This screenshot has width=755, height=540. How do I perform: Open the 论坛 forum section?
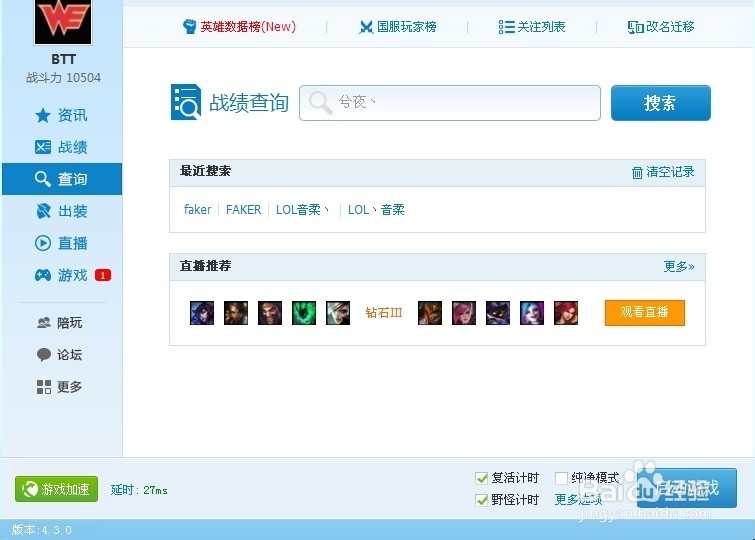pyautogui.click(x=62, y=355)
